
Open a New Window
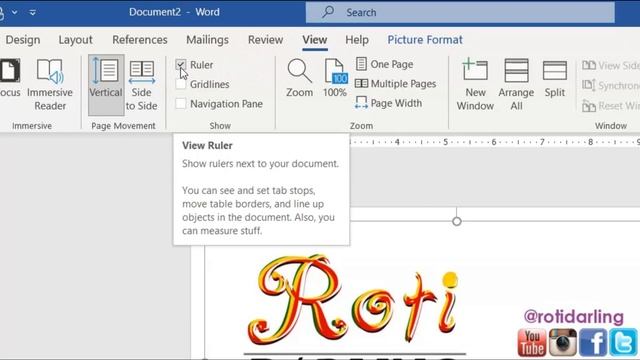(x=475, y=85)
